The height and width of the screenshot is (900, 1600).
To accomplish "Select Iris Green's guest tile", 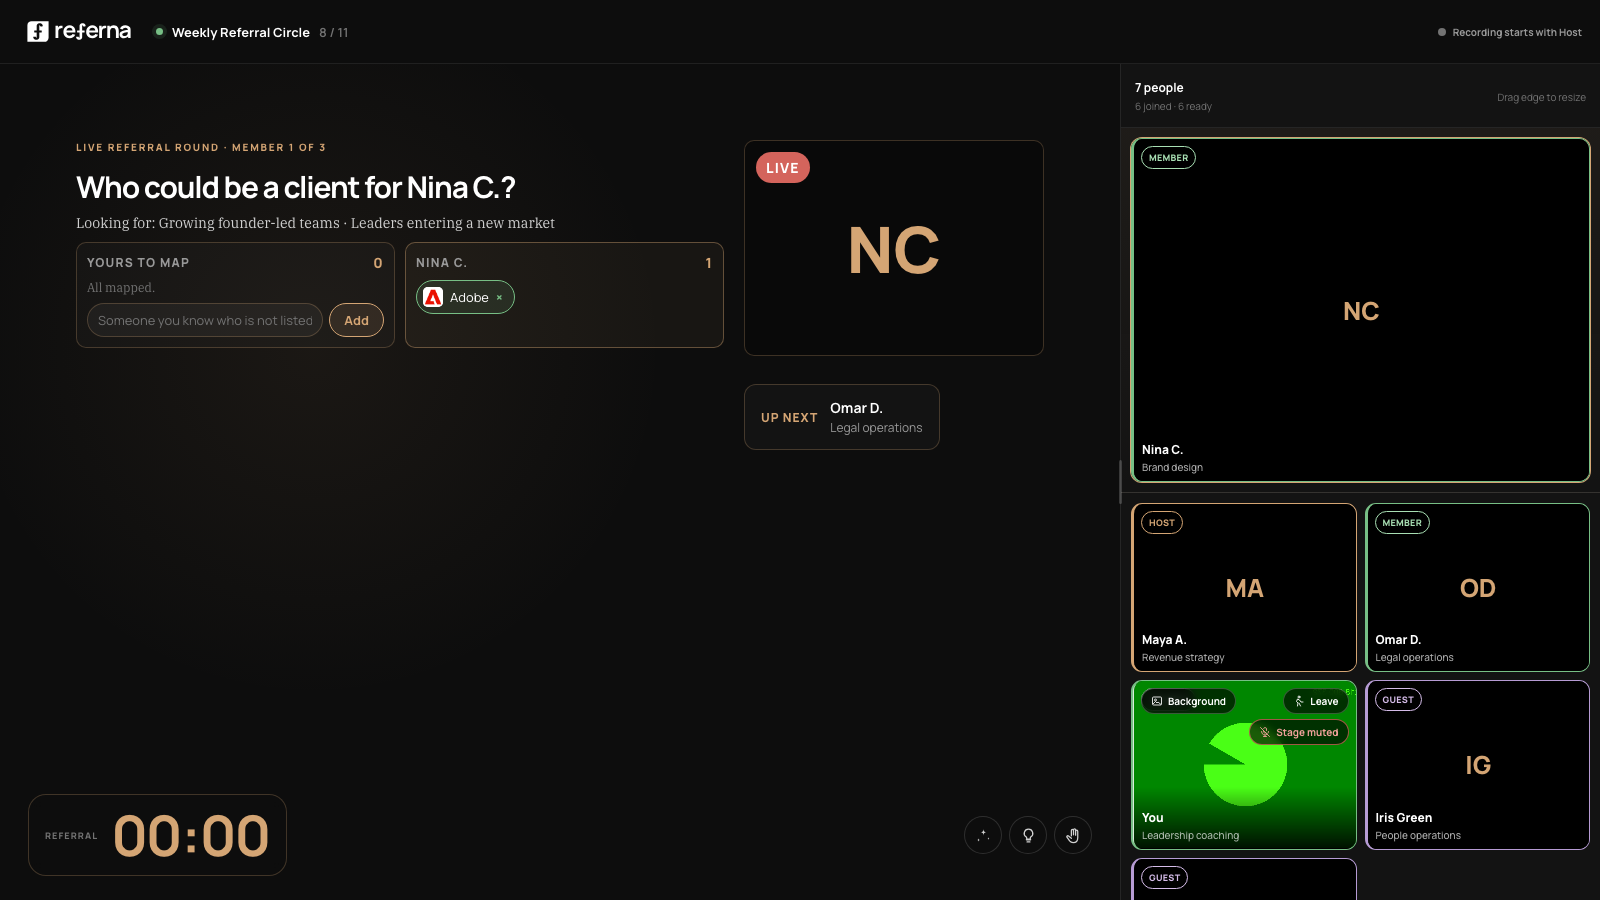I will click(x=1477, y=765).
